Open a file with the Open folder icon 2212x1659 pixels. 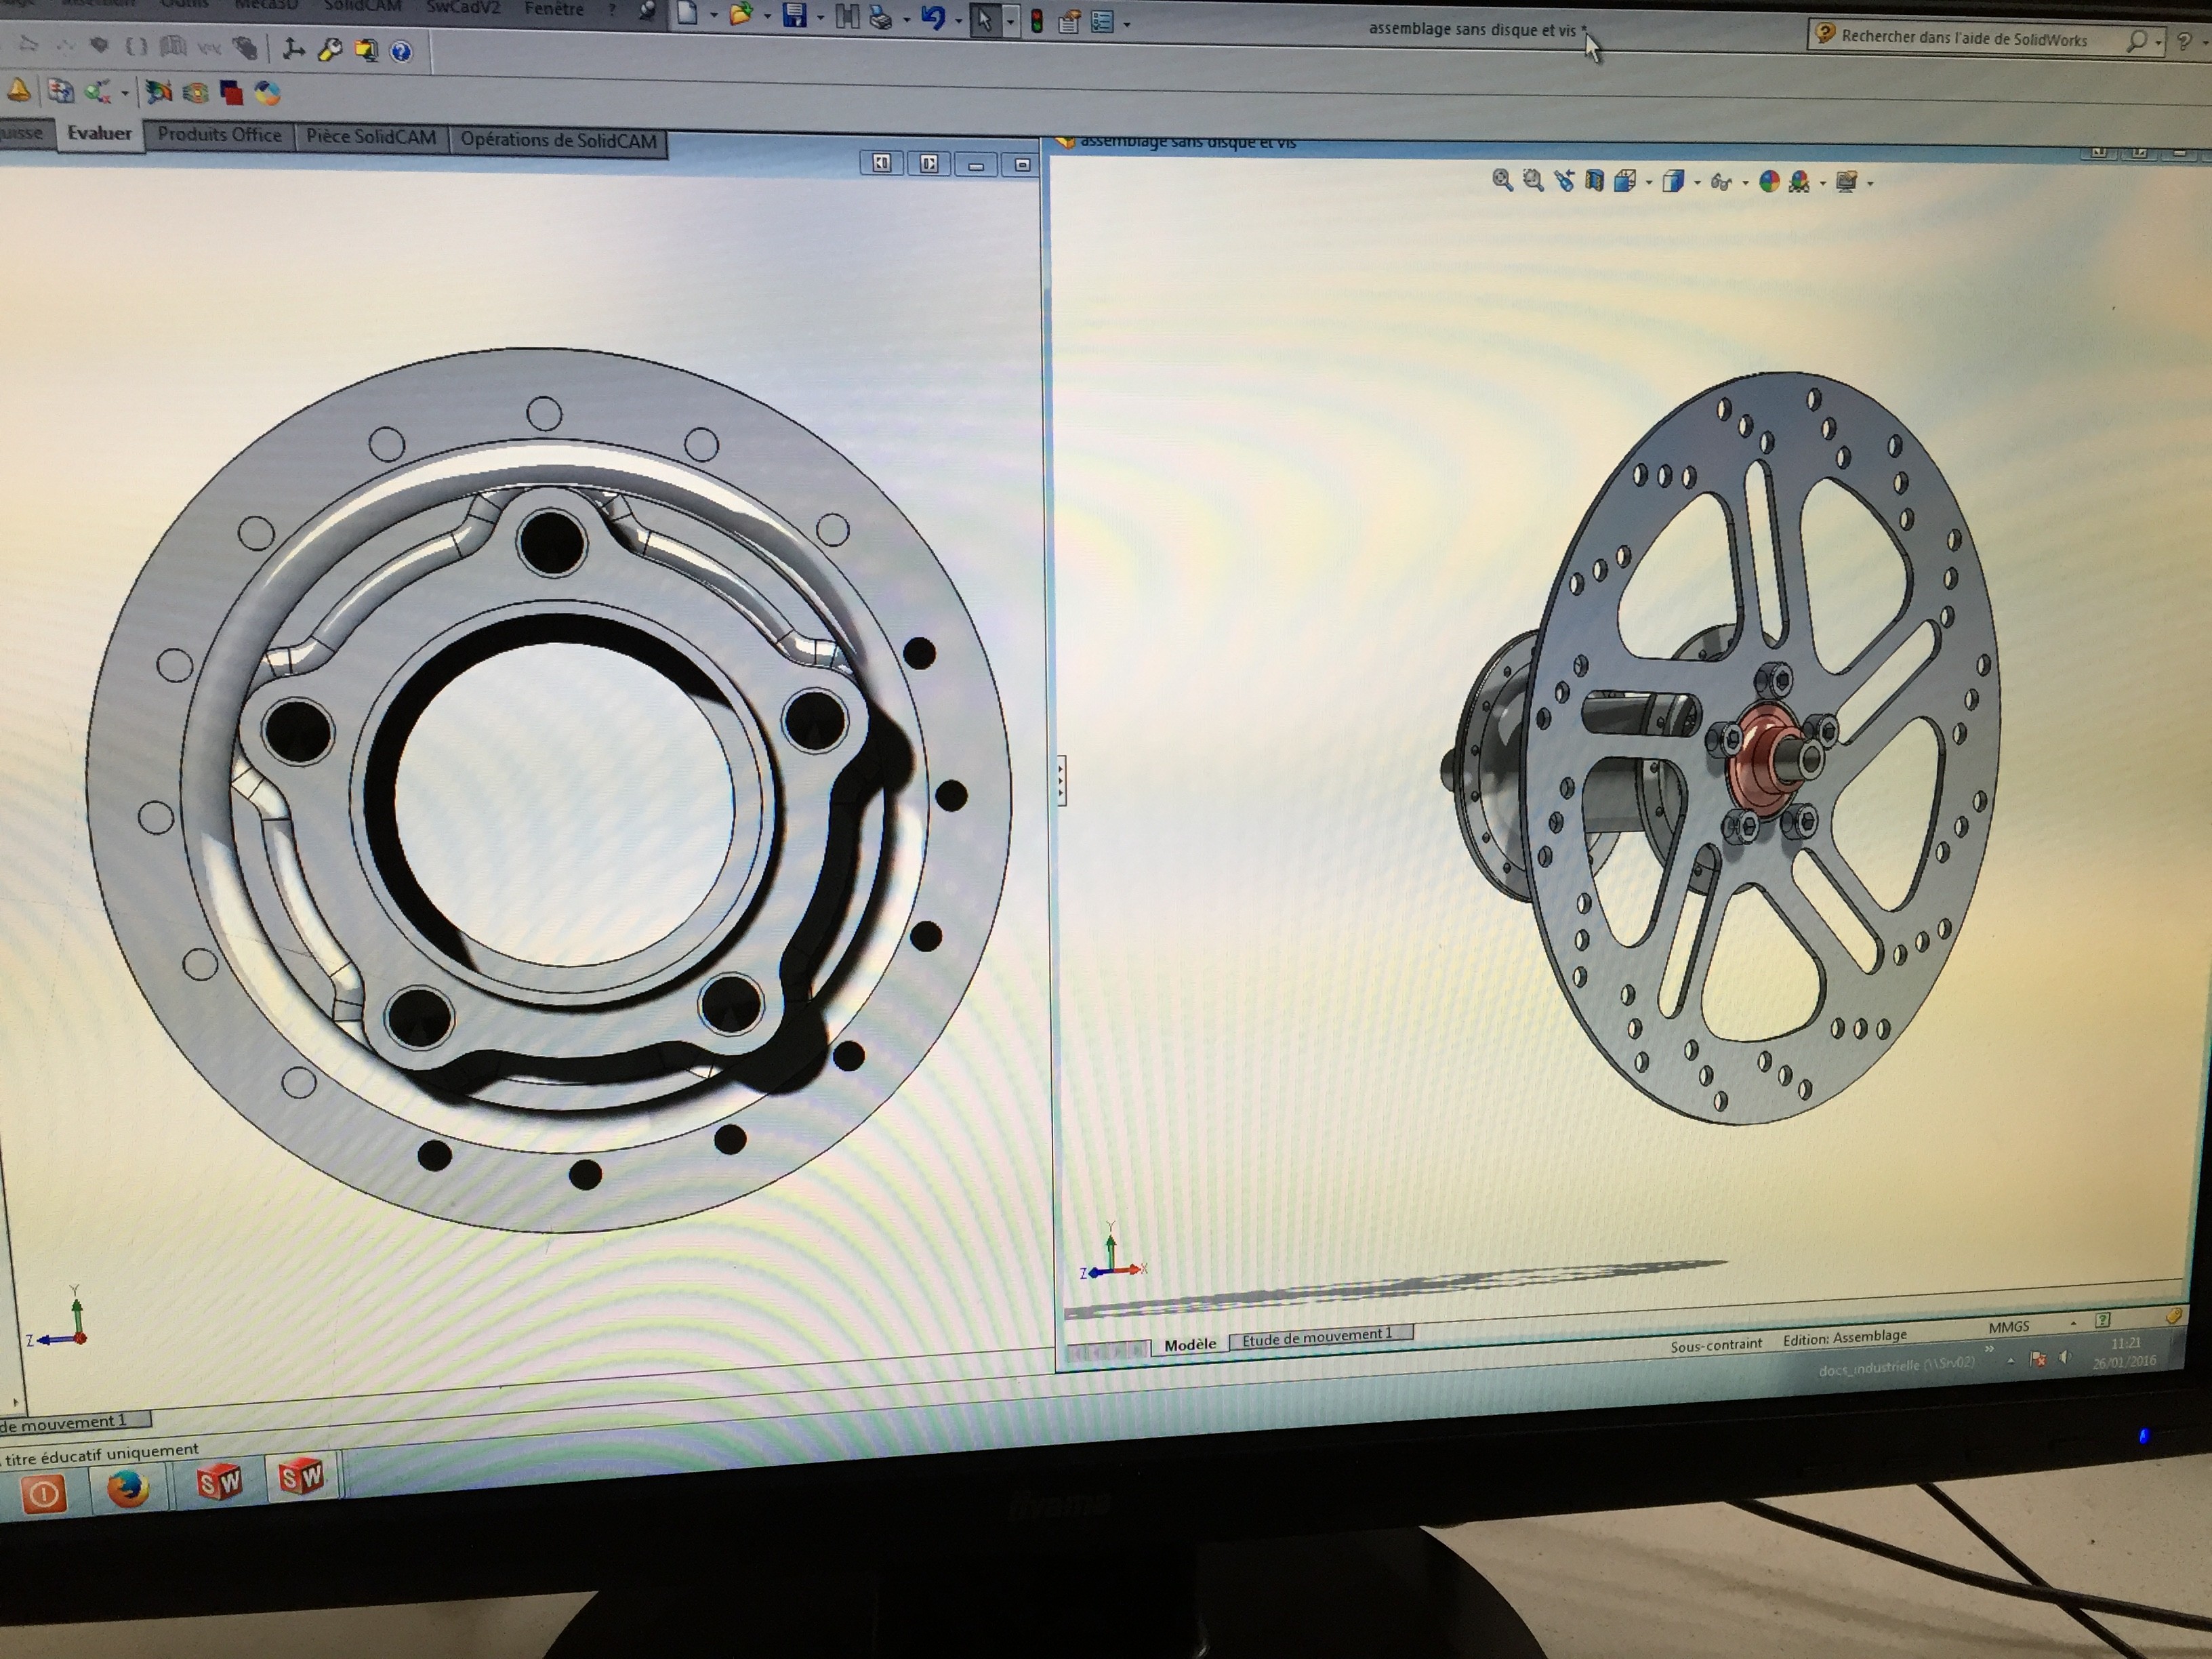pos(740,15)
